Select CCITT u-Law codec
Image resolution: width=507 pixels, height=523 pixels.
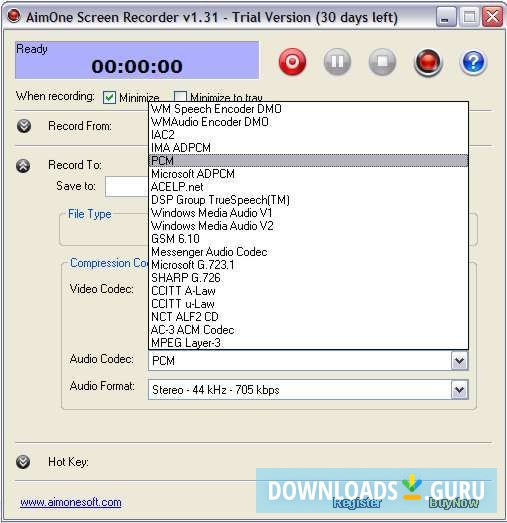(x=309, y=304)
